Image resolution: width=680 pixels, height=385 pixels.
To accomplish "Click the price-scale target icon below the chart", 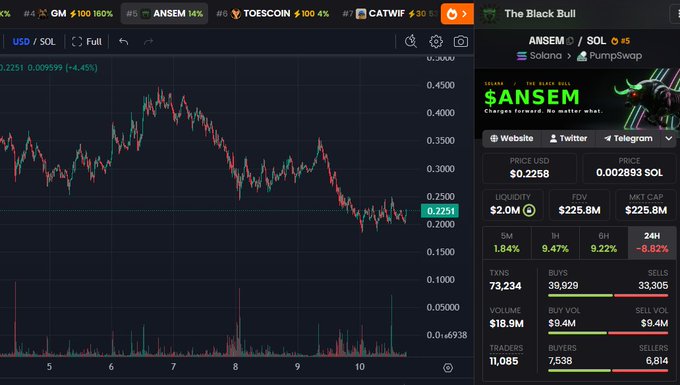I will tap(448, 368).
